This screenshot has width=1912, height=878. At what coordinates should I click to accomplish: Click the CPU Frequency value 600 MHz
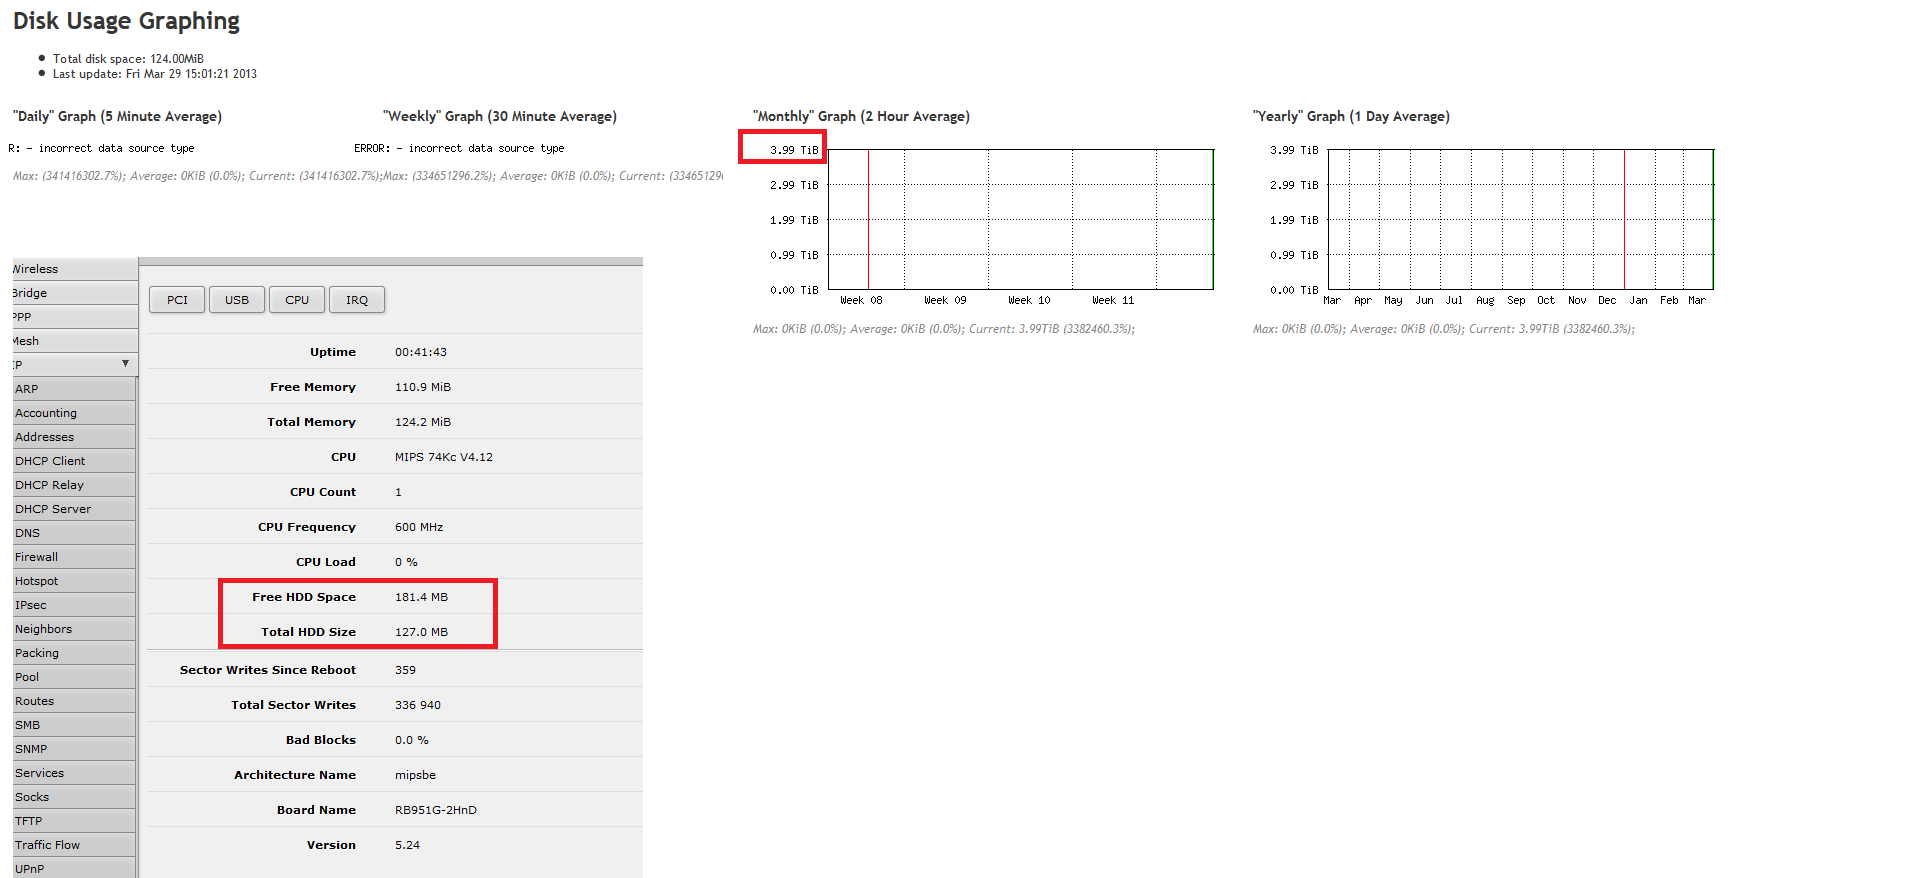[419, 527]
